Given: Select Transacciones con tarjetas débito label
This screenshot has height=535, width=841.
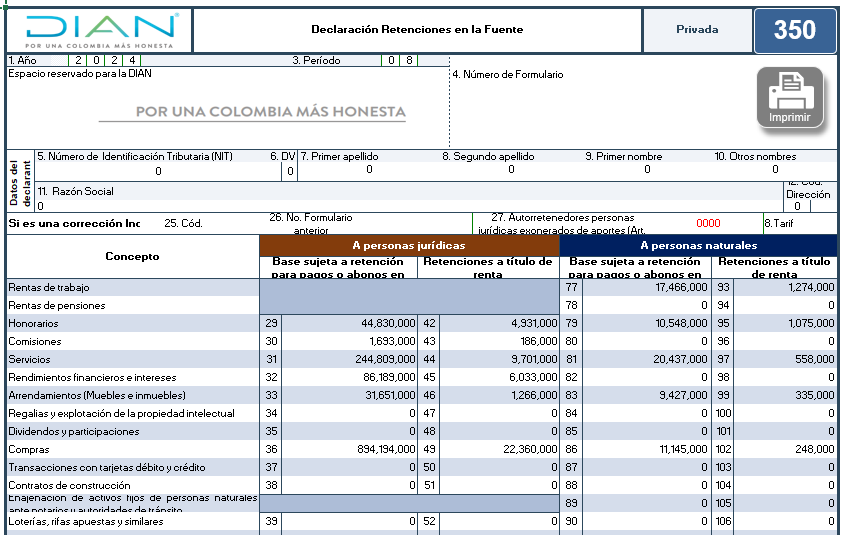Looking at the screenshot, I should point(107,467).
